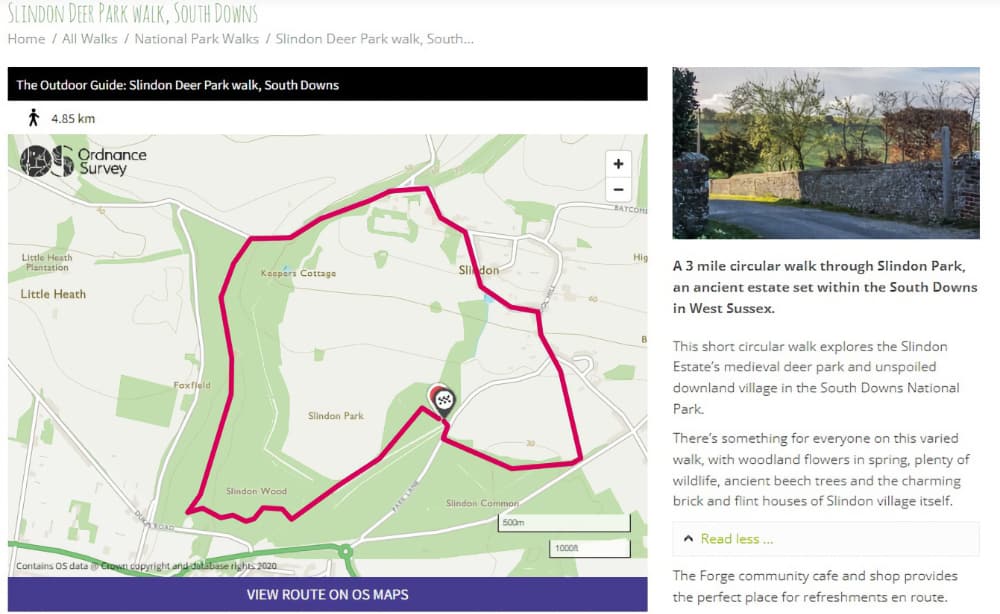Image resolution: width=1000 pixels, height=614 pixels.
Task: Click the Slindon Park map label
Action: [336, 416]
